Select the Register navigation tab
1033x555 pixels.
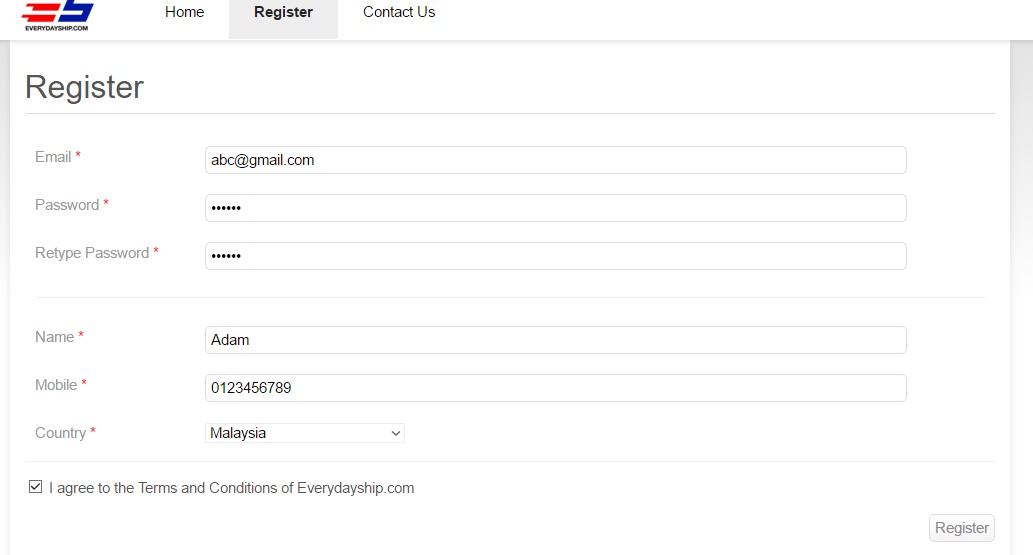283,13
